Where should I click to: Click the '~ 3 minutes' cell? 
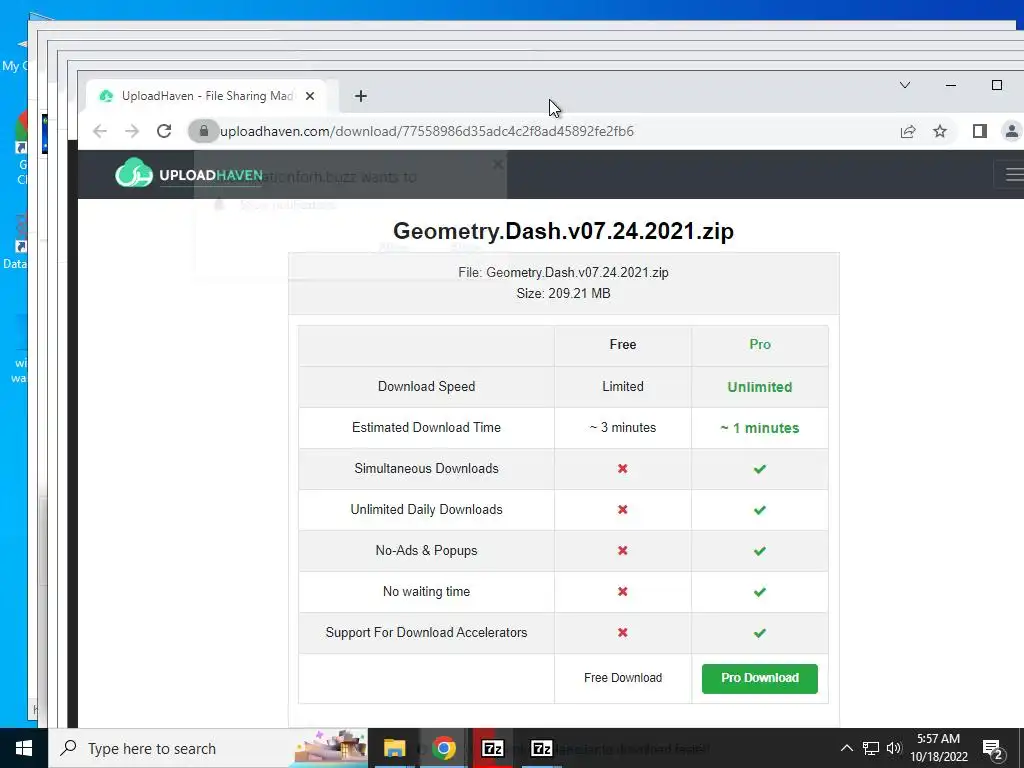(622, 428)
